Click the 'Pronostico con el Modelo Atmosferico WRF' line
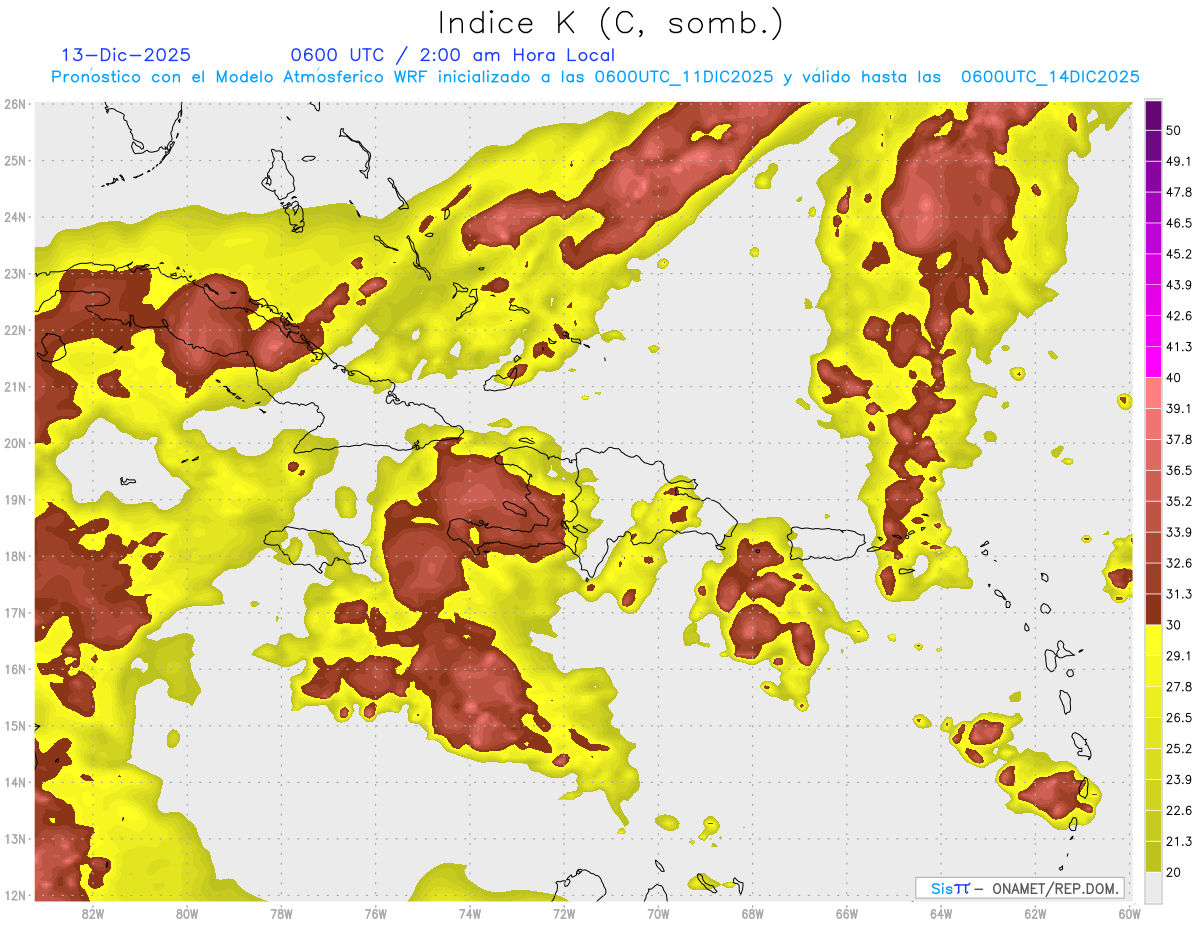Screen dimensions: 1200x927 coord(595,77)
